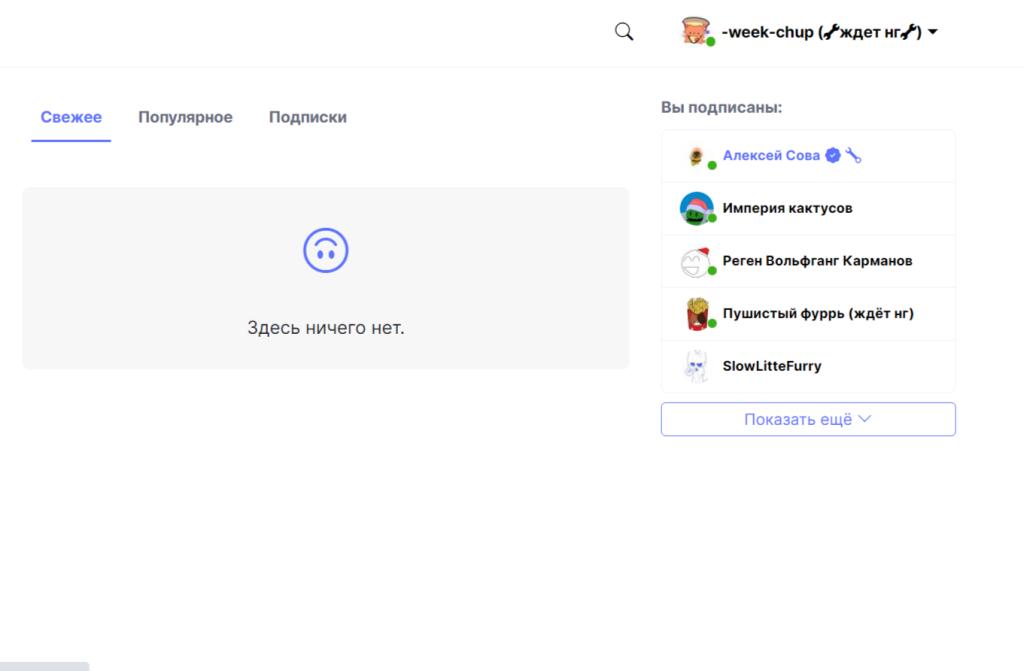Click the verified badge next to Алексей Сова
This screenshot has height=671, width=1024.
point(833,155)
